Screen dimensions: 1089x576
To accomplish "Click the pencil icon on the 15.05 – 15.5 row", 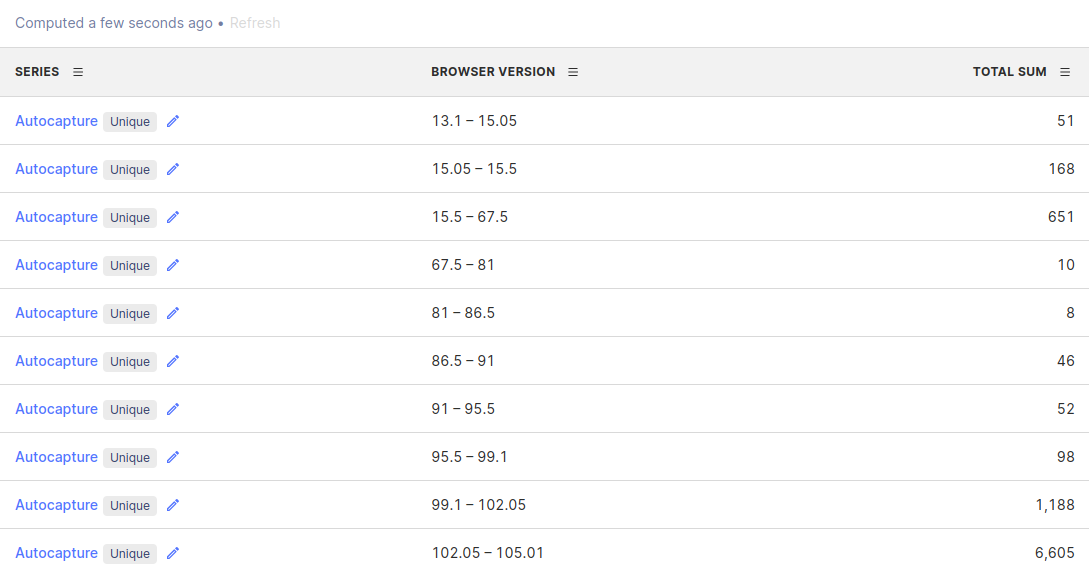I will (172, 169).
